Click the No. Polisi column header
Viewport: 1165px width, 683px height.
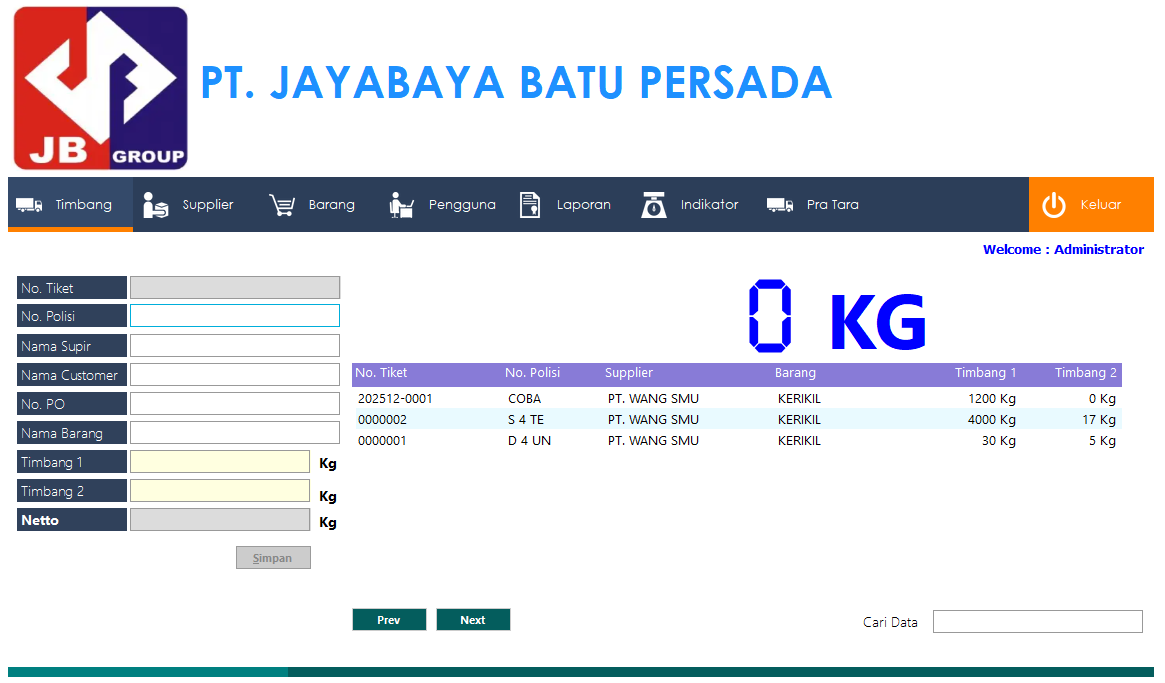(533, 373)
